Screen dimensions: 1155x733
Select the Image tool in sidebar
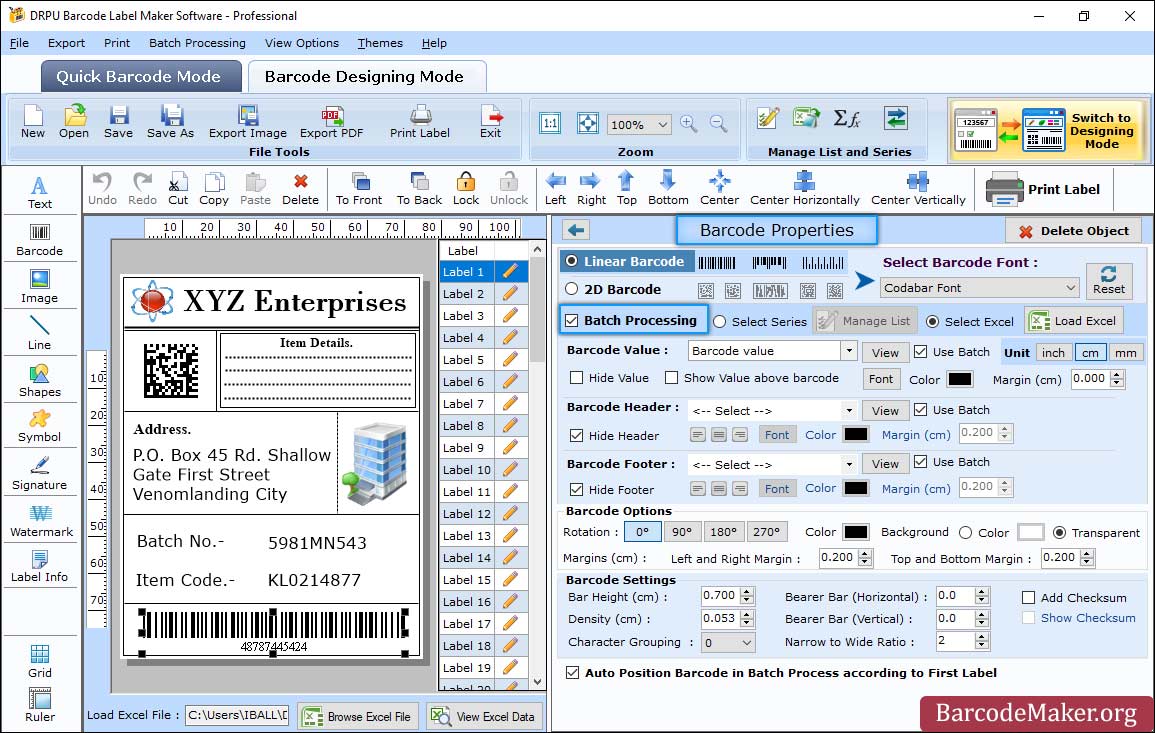(40, 287)
